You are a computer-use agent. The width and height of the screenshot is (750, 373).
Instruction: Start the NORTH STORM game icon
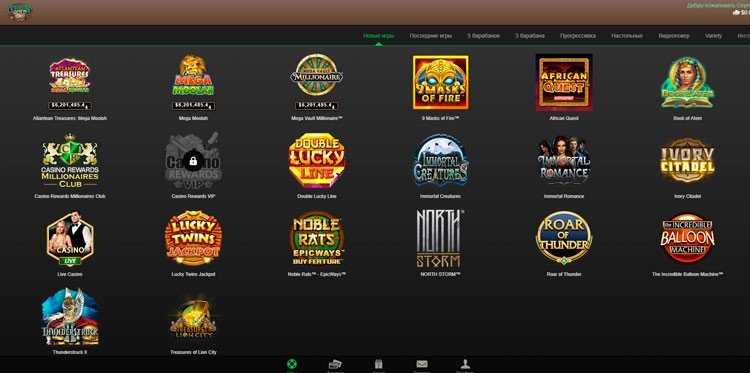pyautogui.click(x=439, y=238)
